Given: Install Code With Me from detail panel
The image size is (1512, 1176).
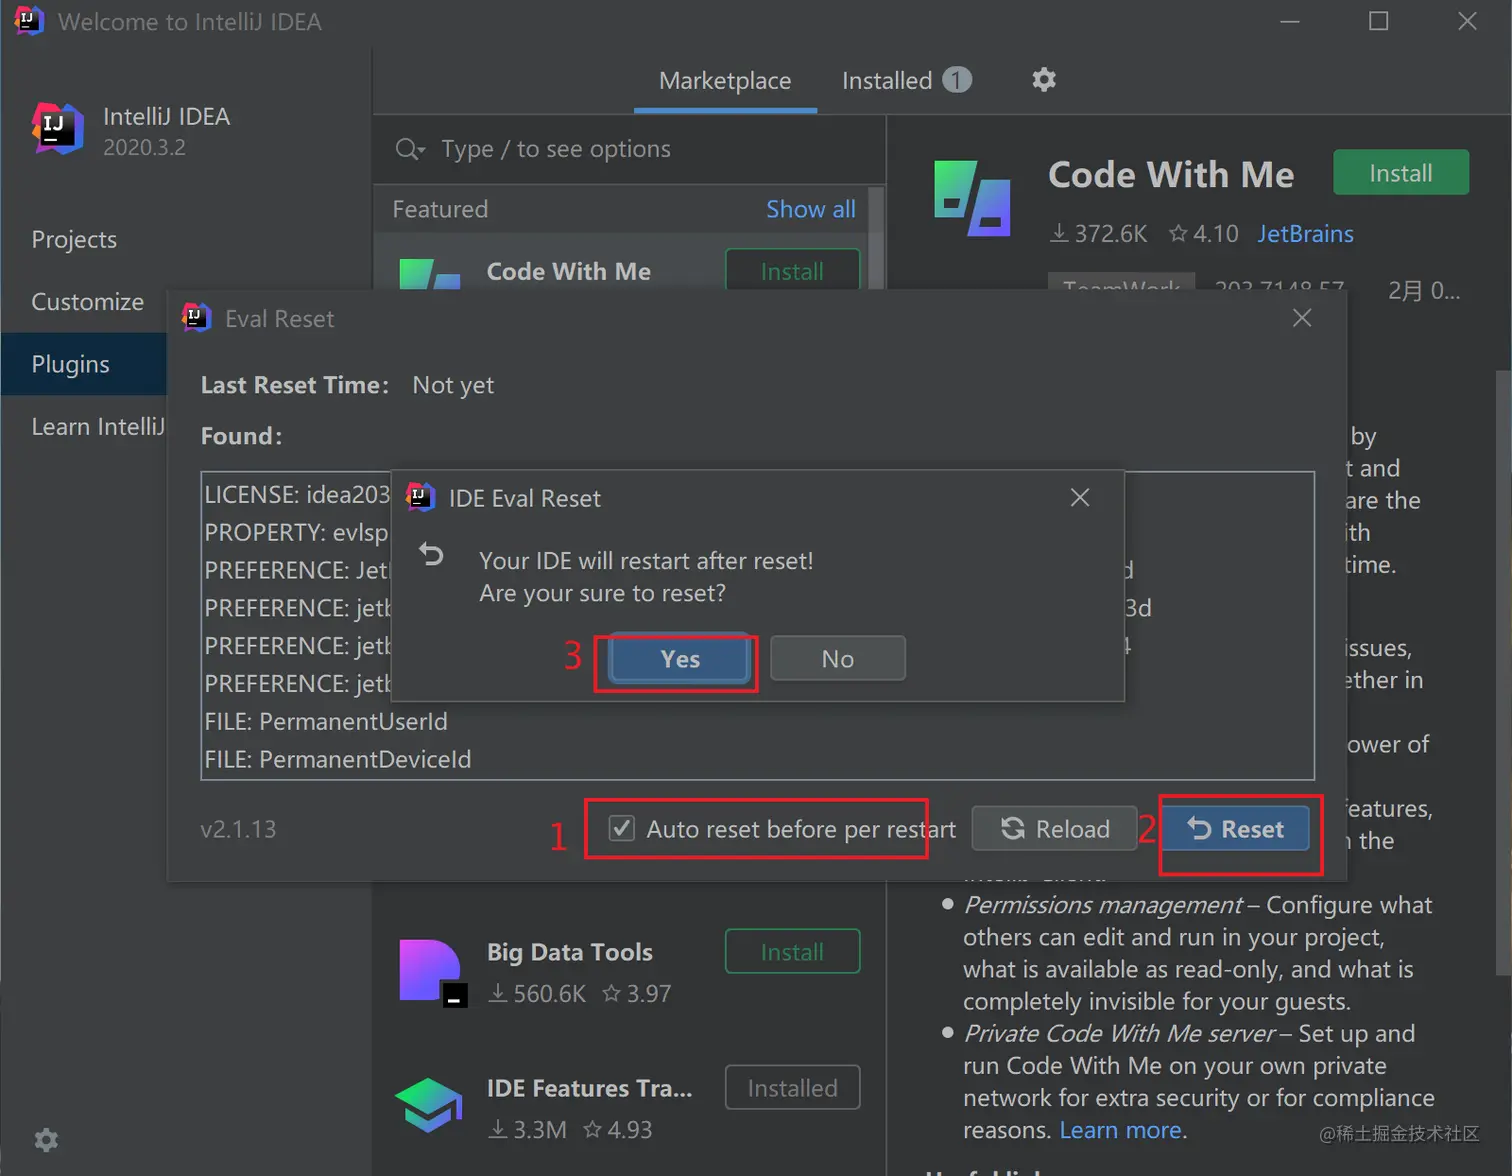Looking at the screenshot, I should tap(1401, 173).
